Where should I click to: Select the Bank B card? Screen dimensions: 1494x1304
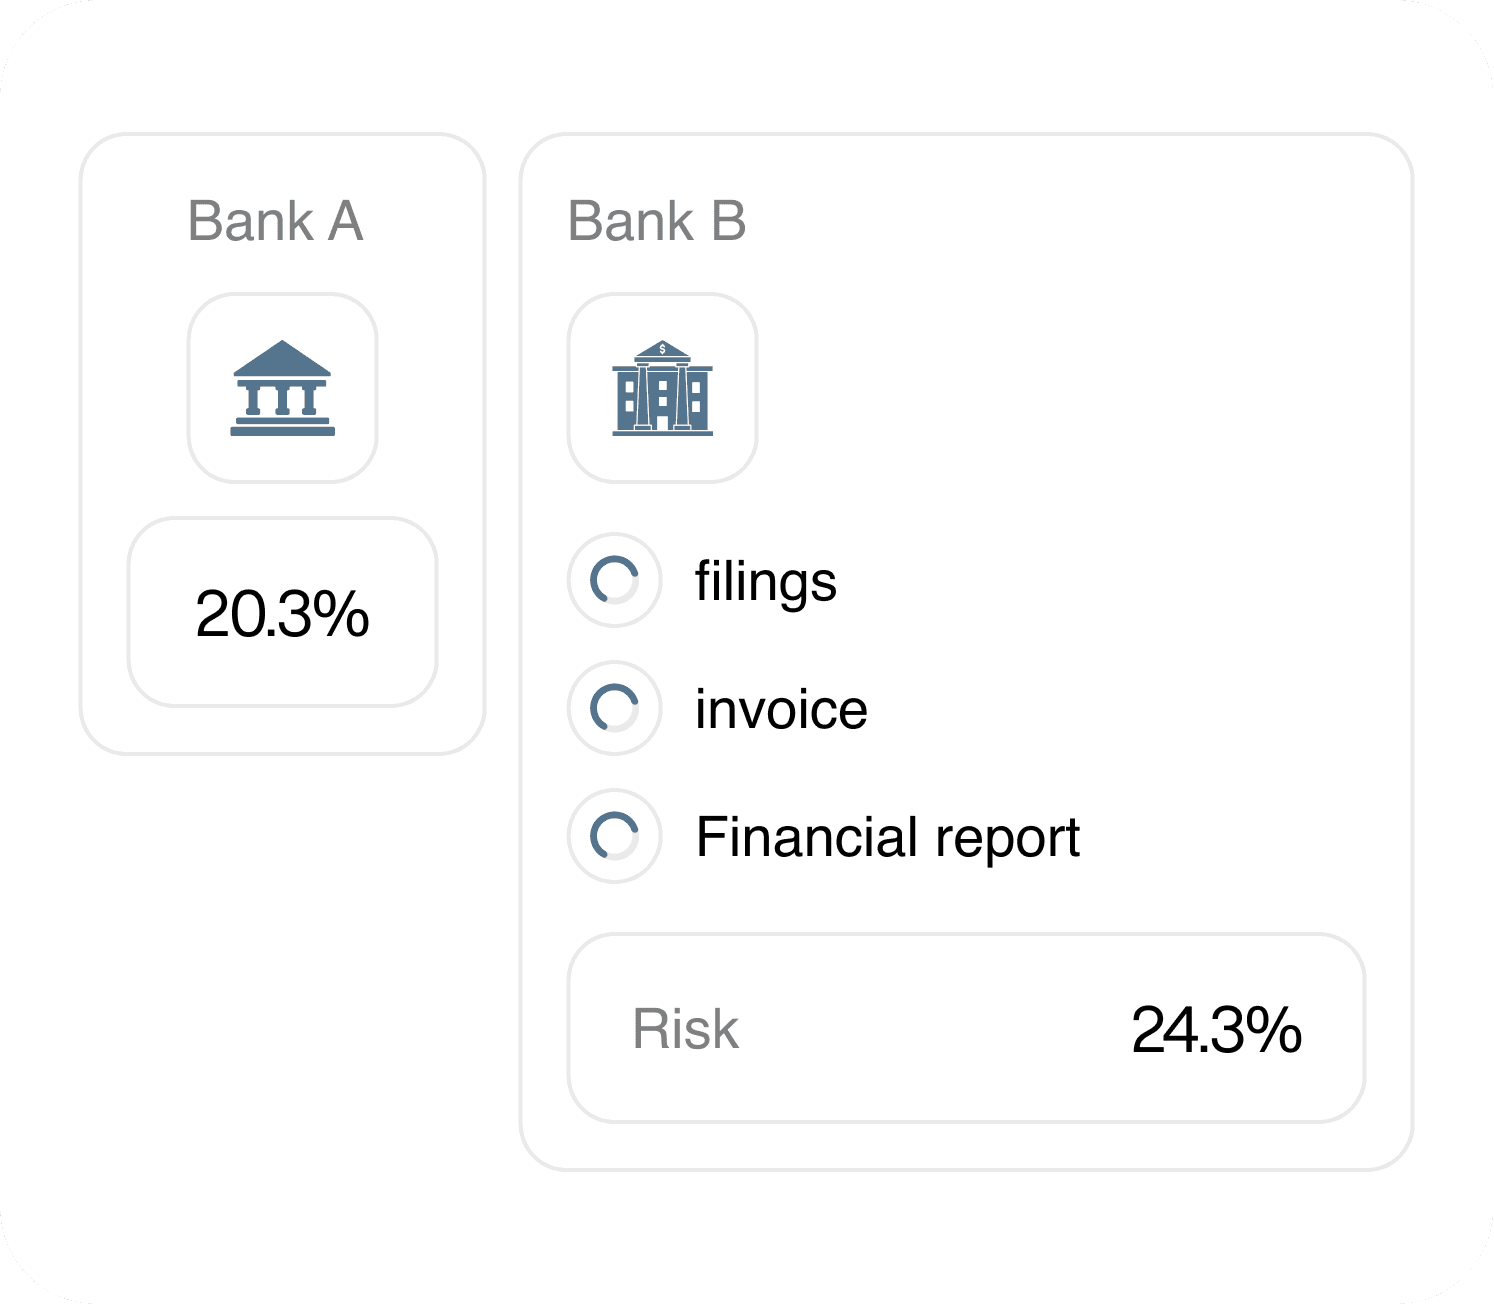click(967, 652)
